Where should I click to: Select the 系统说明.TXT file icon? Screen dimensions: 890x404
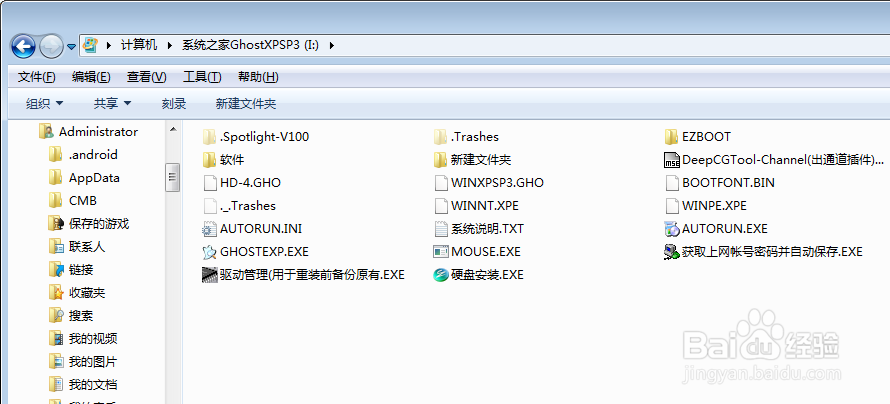pyautogui.click(x=441, y=229)
